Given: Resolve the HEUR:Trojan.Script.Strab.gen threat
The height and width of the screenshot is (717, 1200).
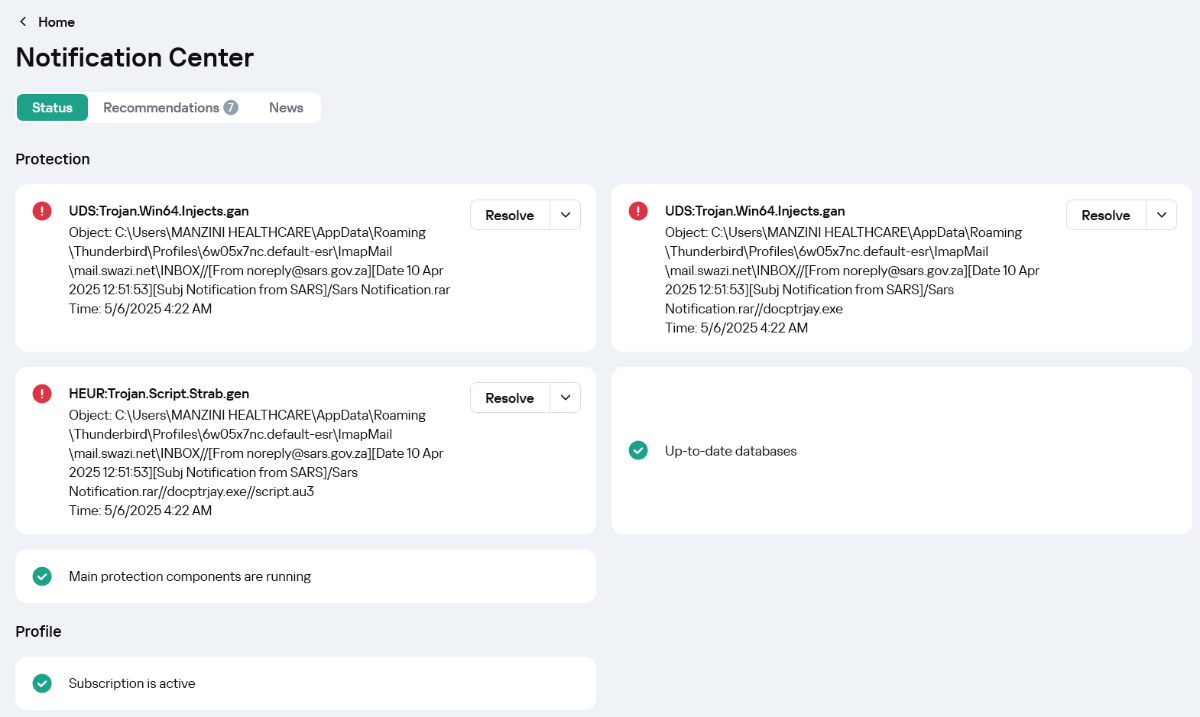Looking at the screenshot, I should 510,398.
